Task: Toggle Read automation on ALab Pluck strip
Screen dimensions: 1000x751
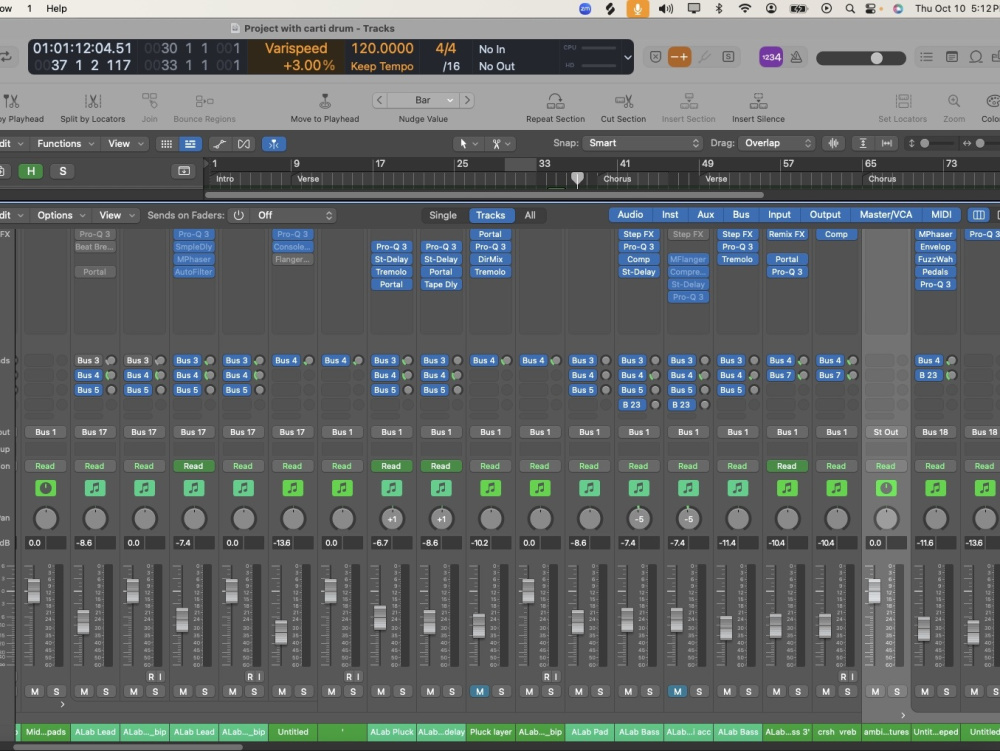Action: pos(391,466)
